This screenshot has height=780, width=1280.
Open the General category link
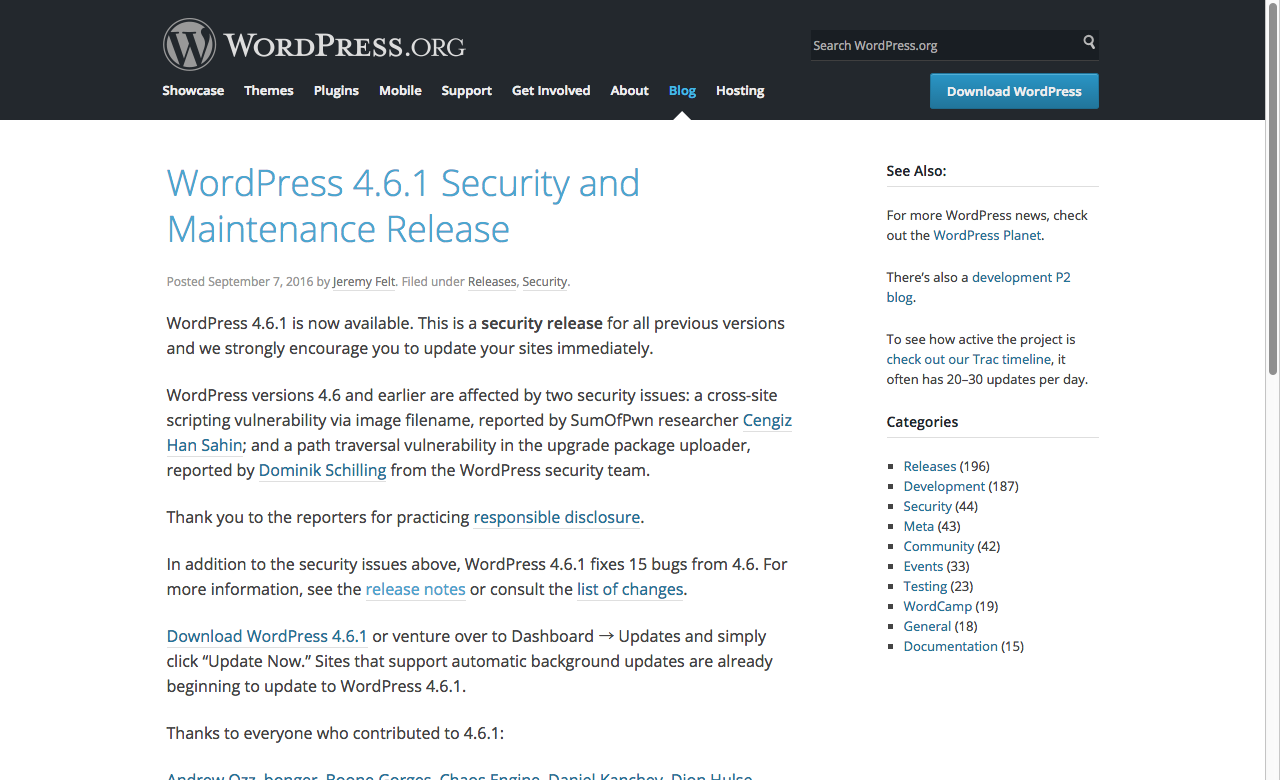tap(927, 626)
